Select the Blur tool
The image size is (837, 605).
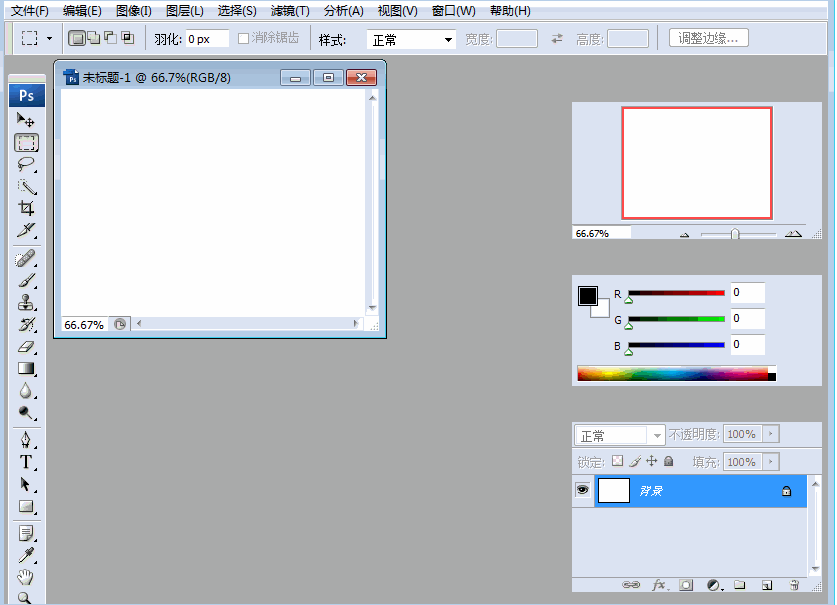26,390
